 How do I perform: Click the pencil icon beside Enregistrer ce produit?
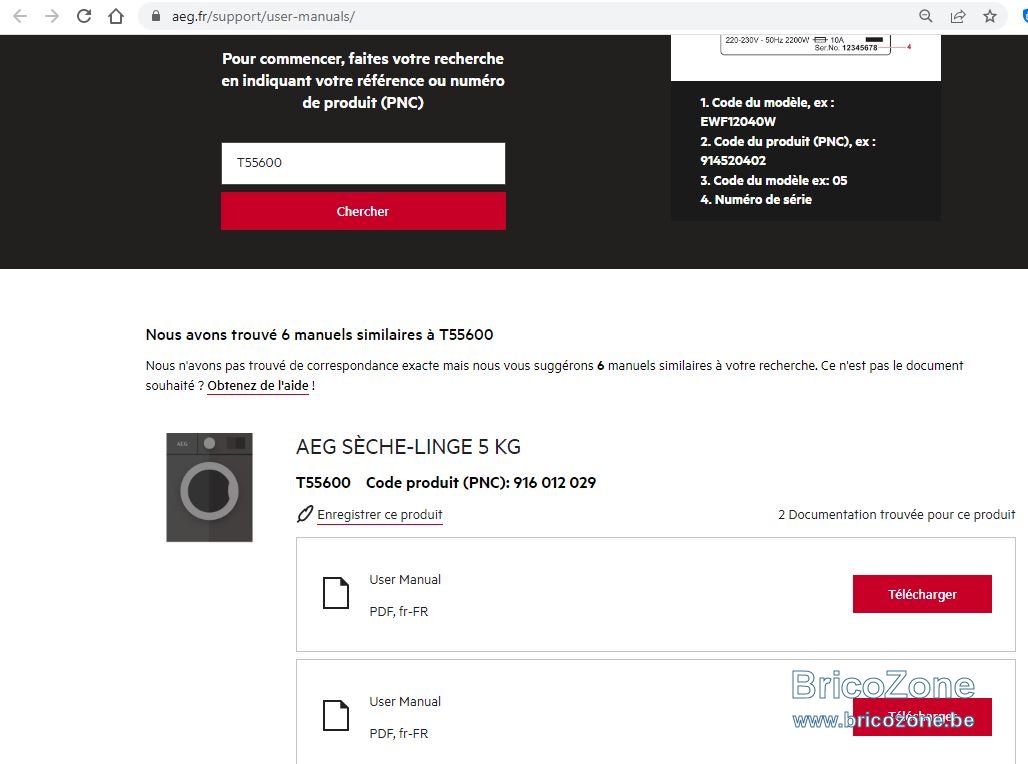pos(305,514)
